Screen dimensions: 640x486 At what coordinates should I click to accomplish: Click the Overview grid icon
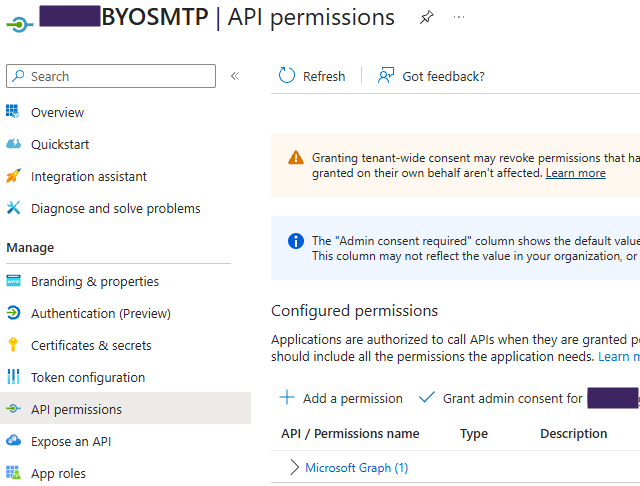12,111
